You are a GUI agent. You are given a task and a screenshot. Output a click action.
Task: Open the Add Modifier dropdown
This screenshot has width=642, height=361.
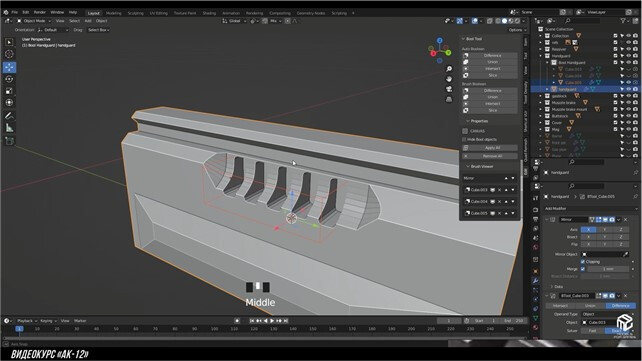[x=590, y=209]
